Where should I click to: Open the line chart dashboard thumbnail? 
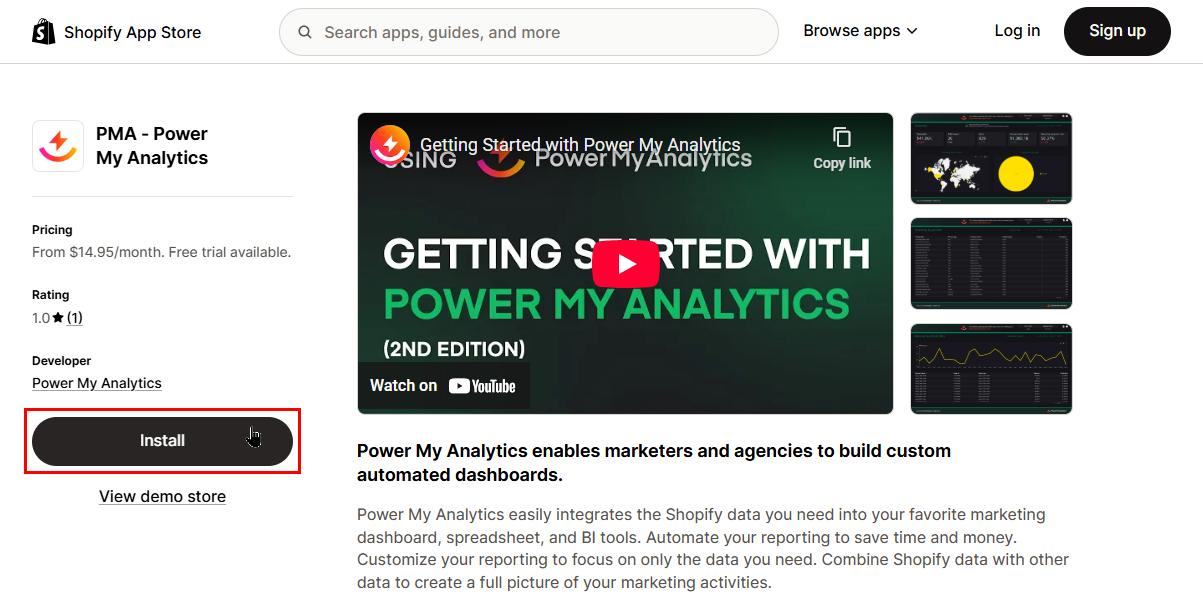(x=991, y=368)
